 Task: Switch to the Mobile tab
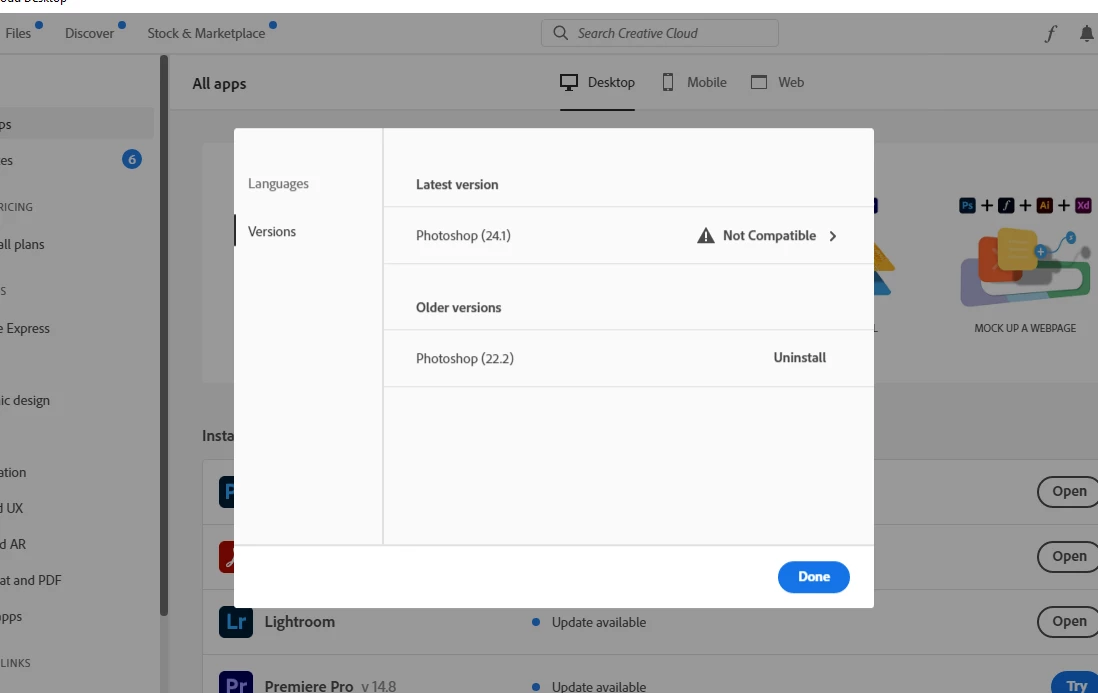tap(695, 83)
